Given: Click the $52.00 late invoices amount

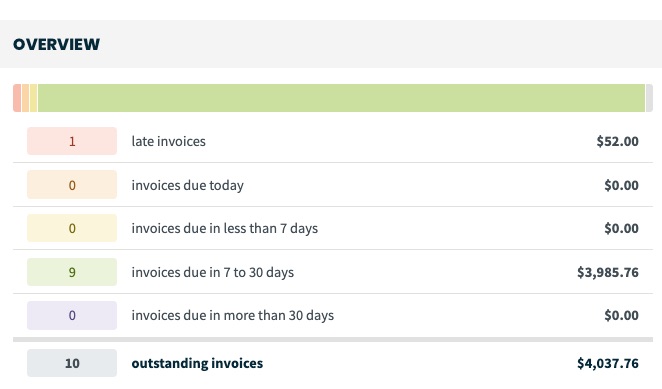Looking at the screenshot, I should (617, 141).
